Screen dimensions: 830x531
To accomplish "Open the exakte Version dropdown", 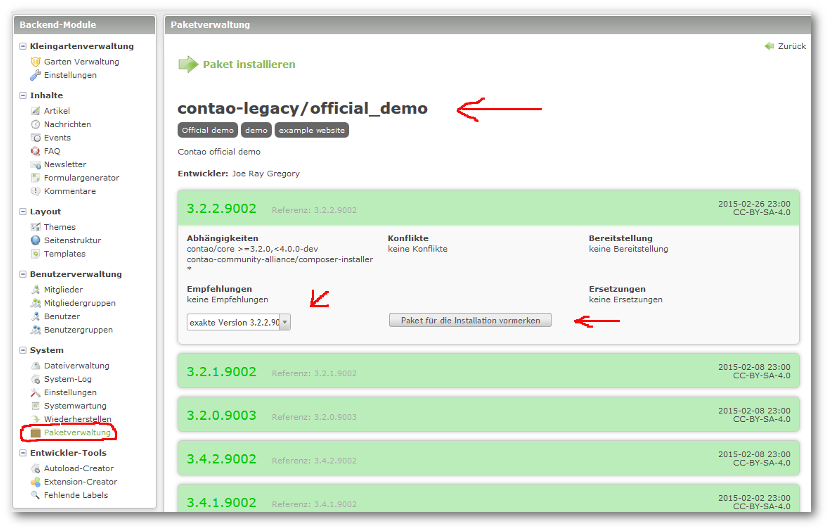I will [x=239, y=322].
